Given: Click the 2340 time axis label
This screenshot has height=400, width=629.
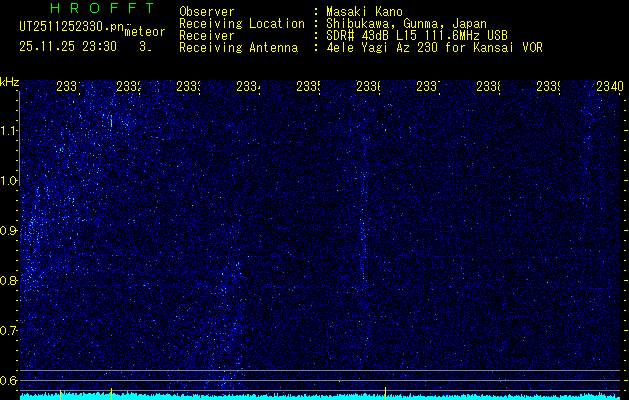Looking at the screenshot, I should point(610,86).
